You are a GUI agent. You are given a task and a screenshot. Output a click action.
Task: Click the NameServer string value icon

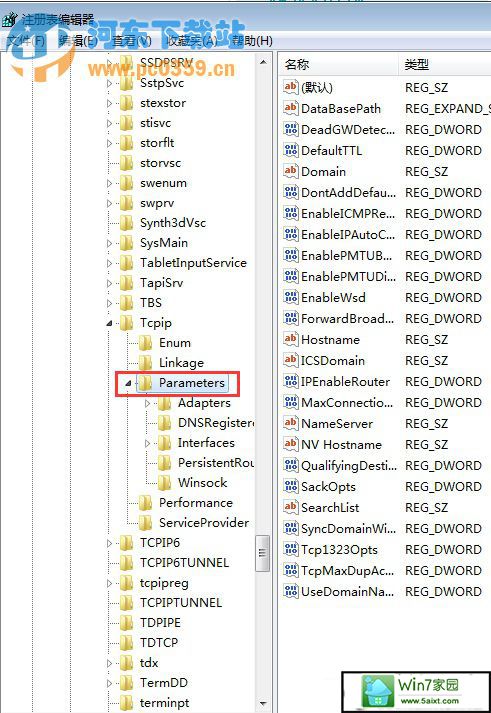tap(291, 423)
